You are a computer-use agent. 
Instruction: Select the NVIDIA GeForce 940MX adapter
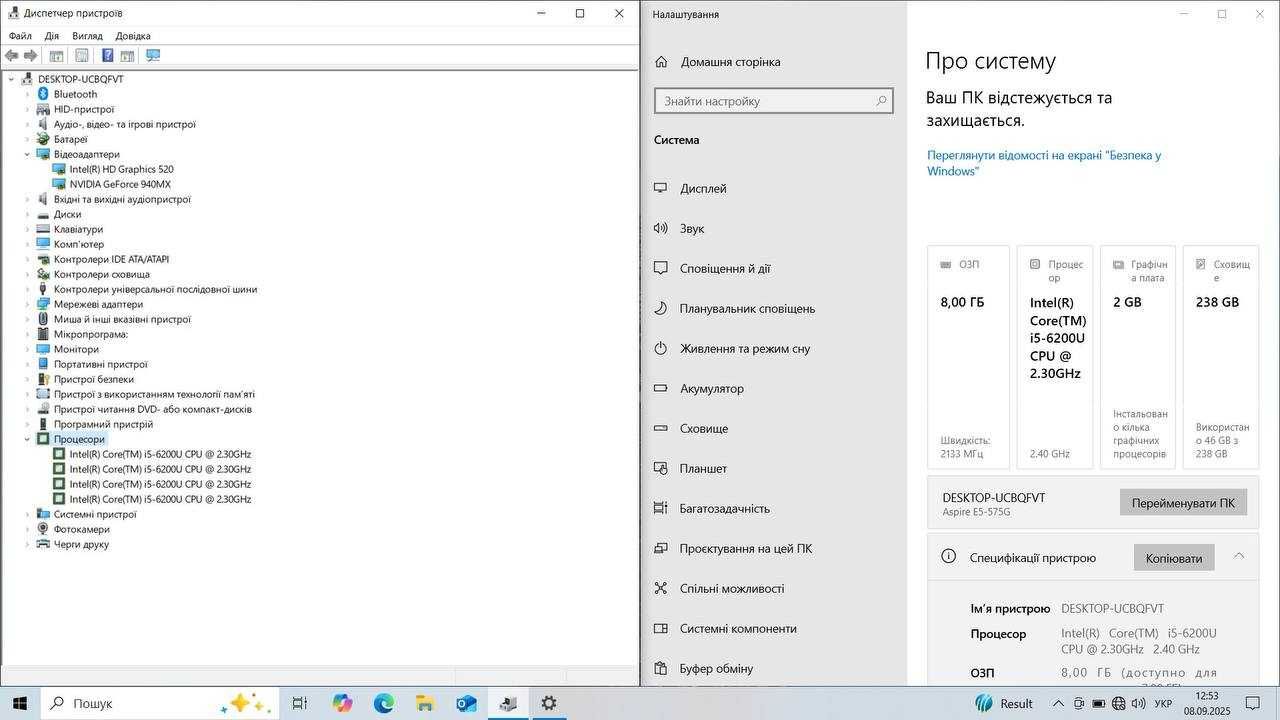(x=120, y=184)
